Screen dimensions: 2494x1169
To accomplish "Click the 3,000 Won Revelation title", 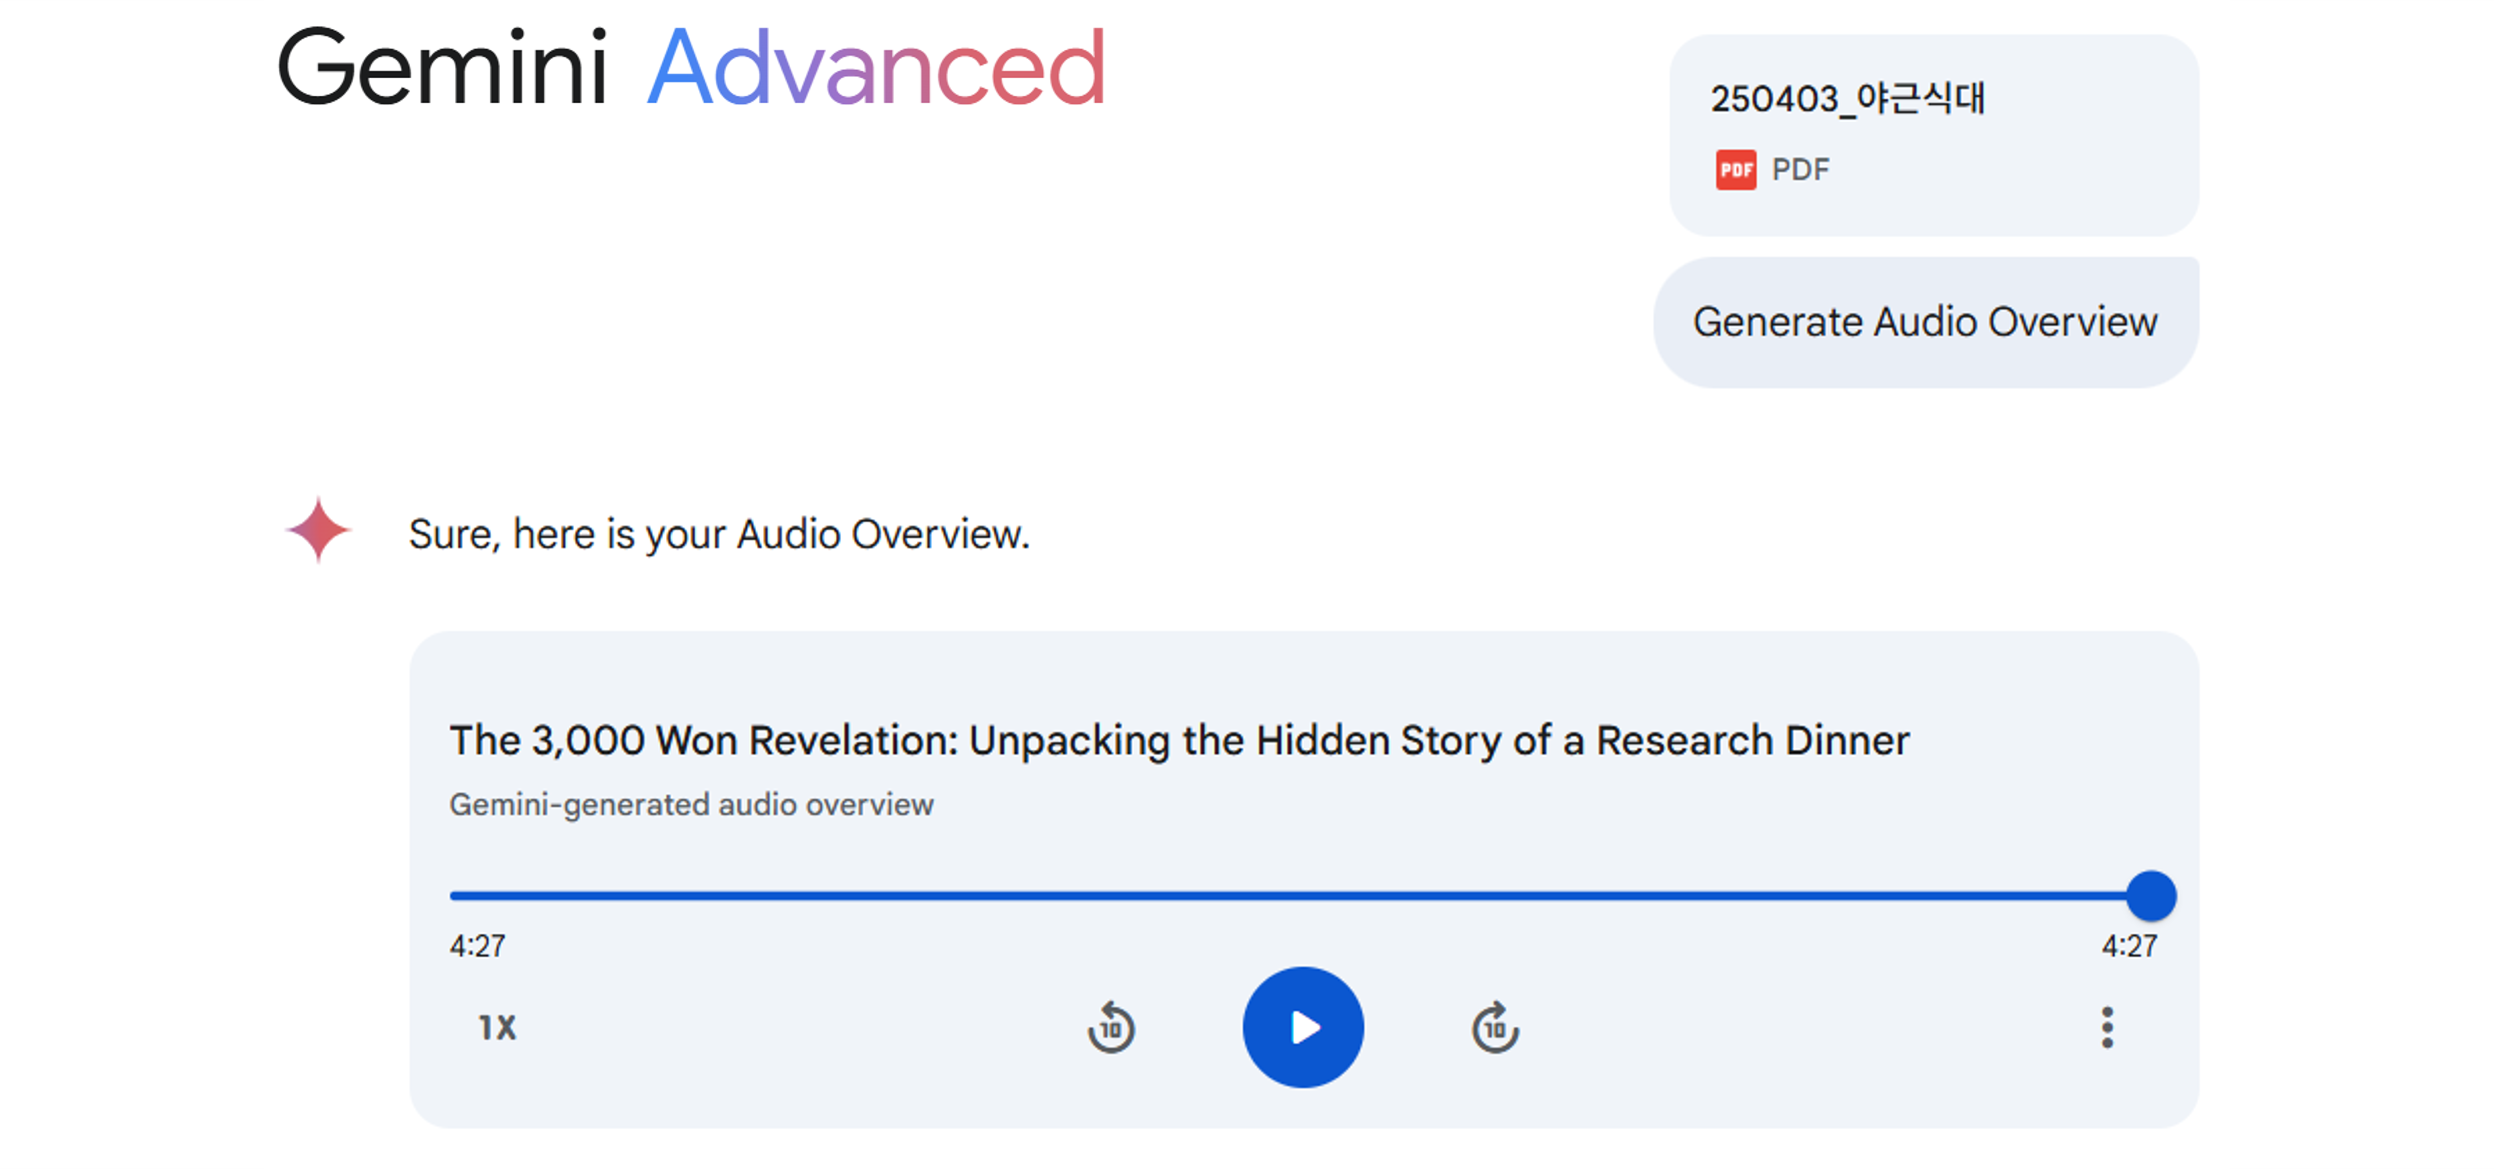I will point(1179,740).
